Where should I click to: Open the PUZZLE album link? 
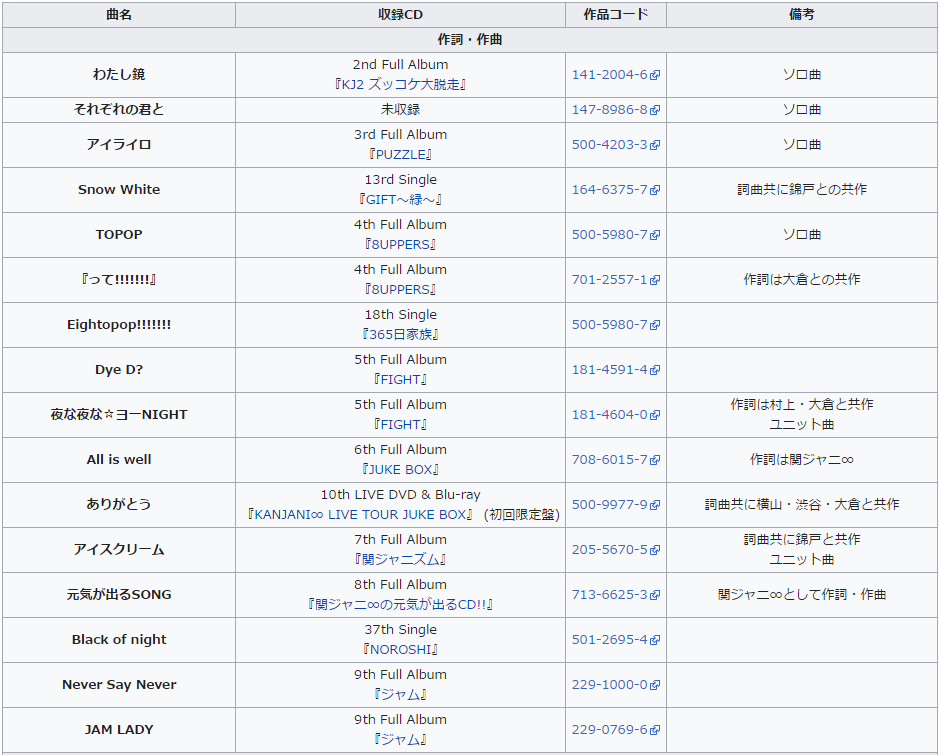(400, 154)
